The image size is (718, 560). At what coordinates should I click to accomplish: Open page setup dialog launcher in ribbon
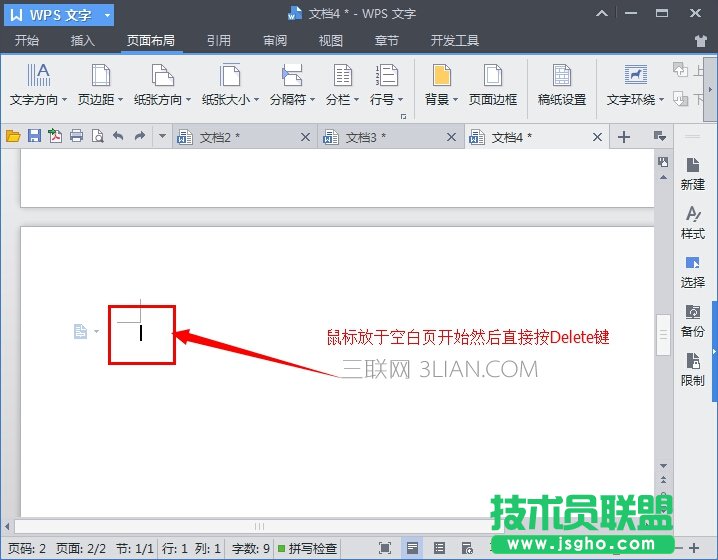tap(403, 117)
